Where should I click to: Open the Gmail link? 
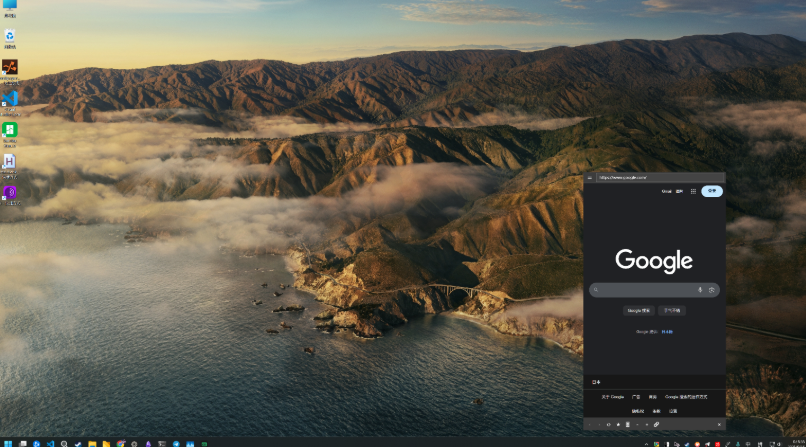(666, 190)
